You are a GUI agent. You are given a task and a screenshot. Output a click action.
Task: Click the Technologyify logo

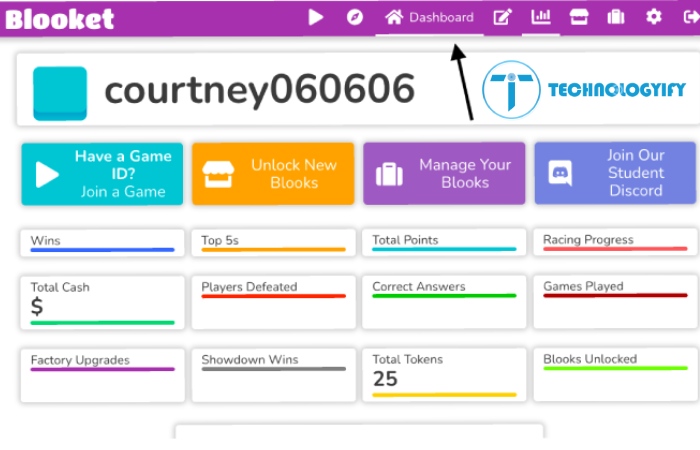[x=583, y=90]
